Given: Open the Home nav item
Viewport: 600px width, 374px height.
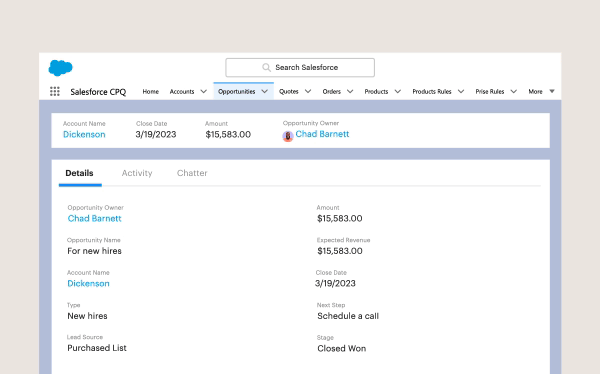Looking at the screenshot, I should coord(151,91).
